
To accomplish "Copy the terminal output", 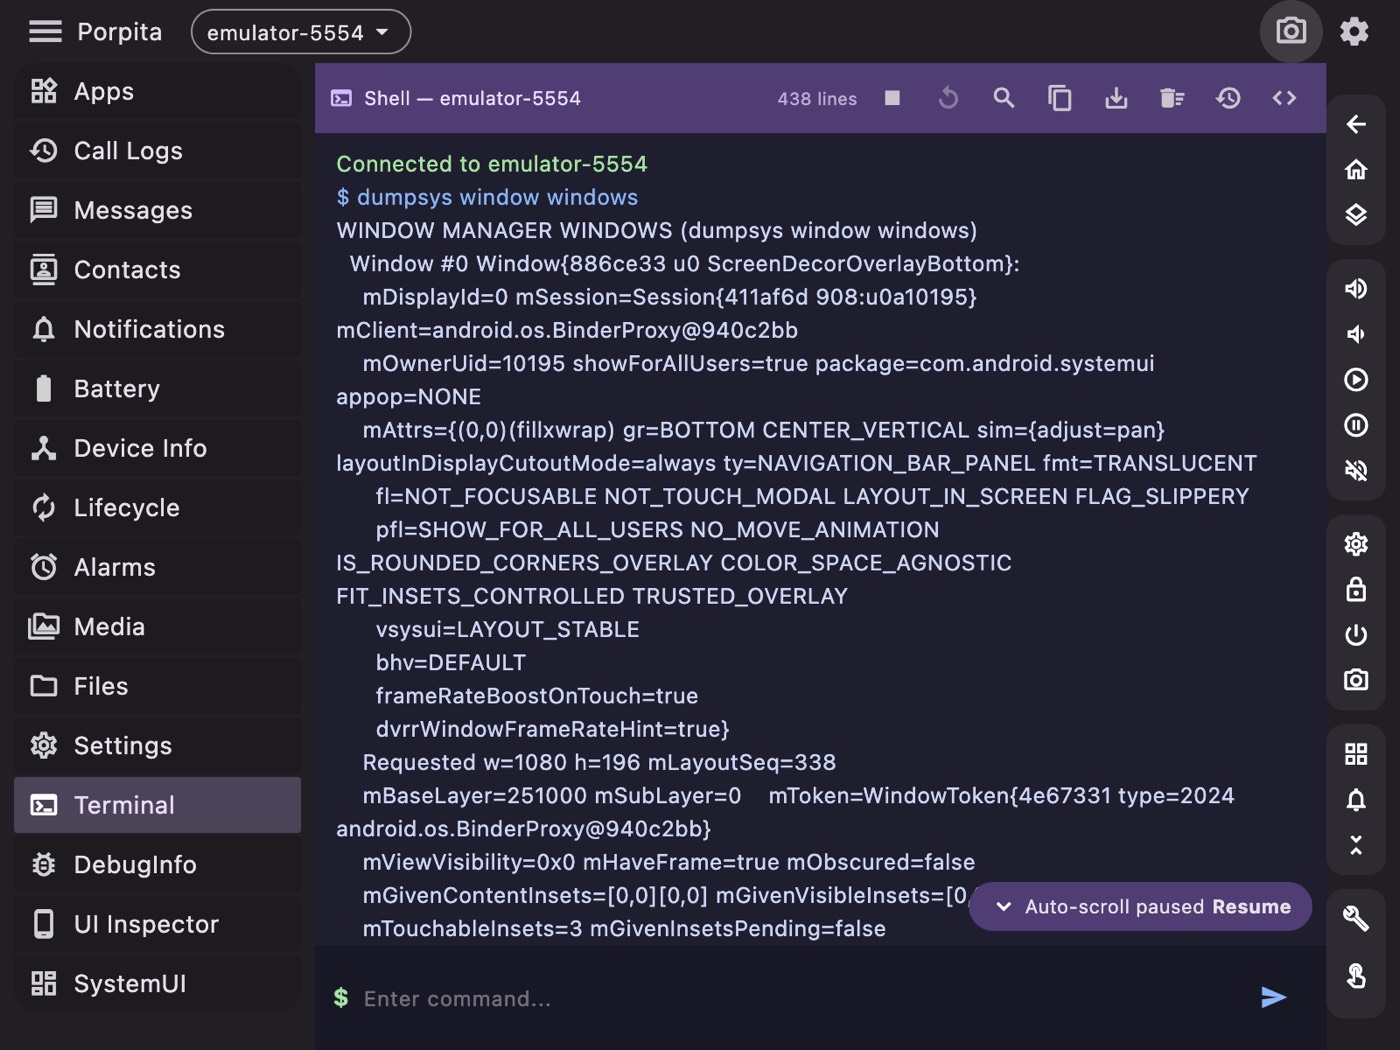I will tap(1060, 98).
